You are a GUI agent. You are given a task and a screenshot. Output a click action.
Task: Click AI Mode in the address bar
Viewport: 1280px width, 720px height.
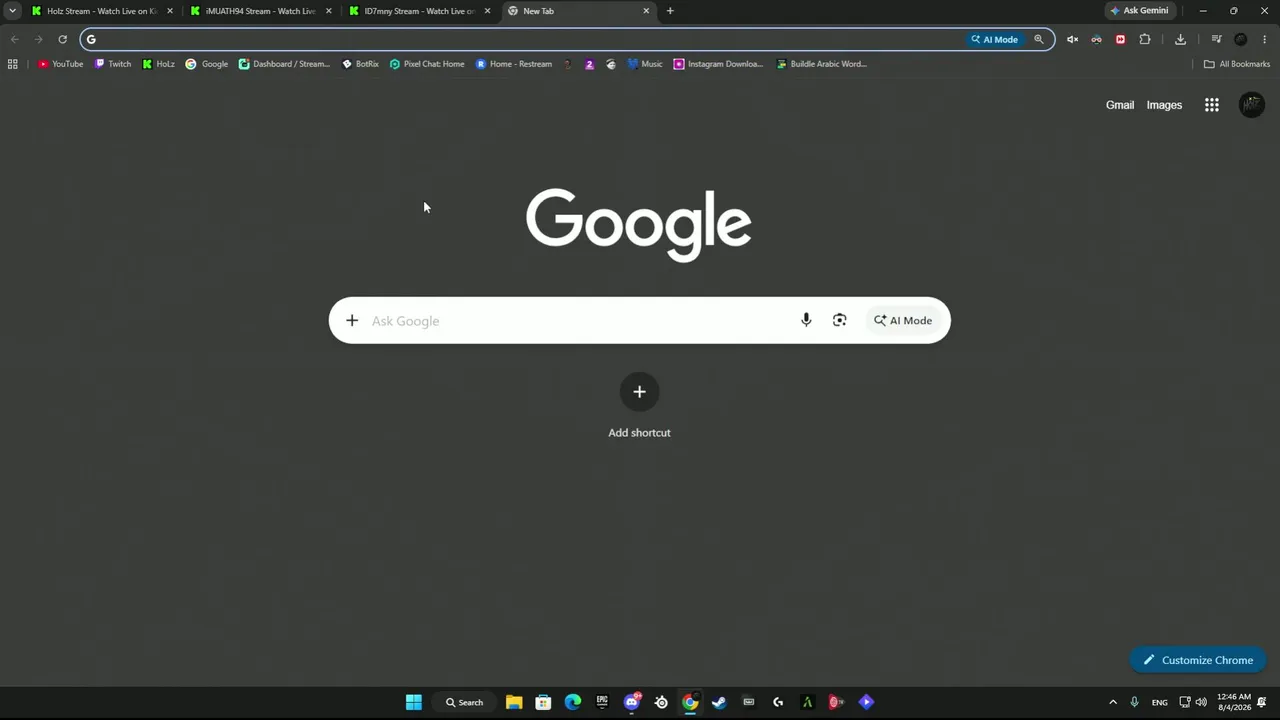(994, 39)
